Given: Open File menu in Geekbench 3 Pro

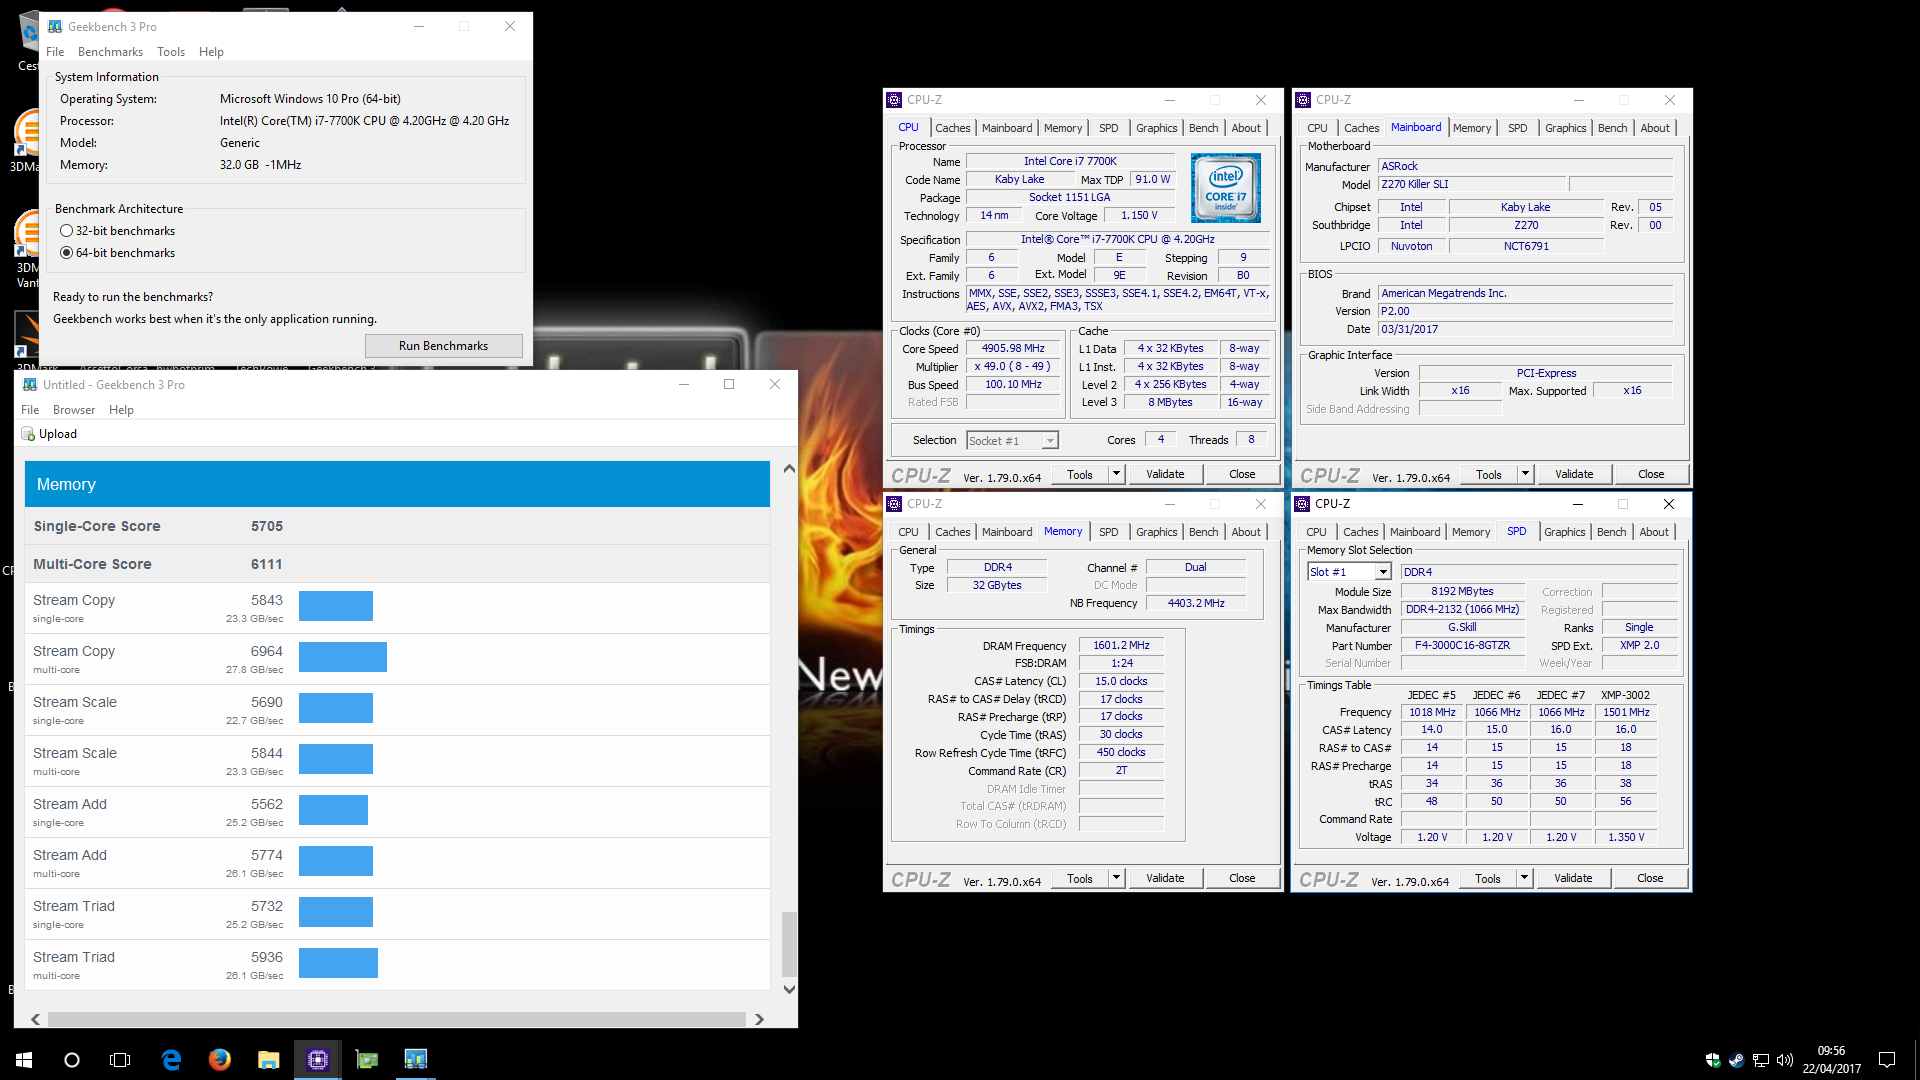Looking at the screenshot, I should click(55, 52).
